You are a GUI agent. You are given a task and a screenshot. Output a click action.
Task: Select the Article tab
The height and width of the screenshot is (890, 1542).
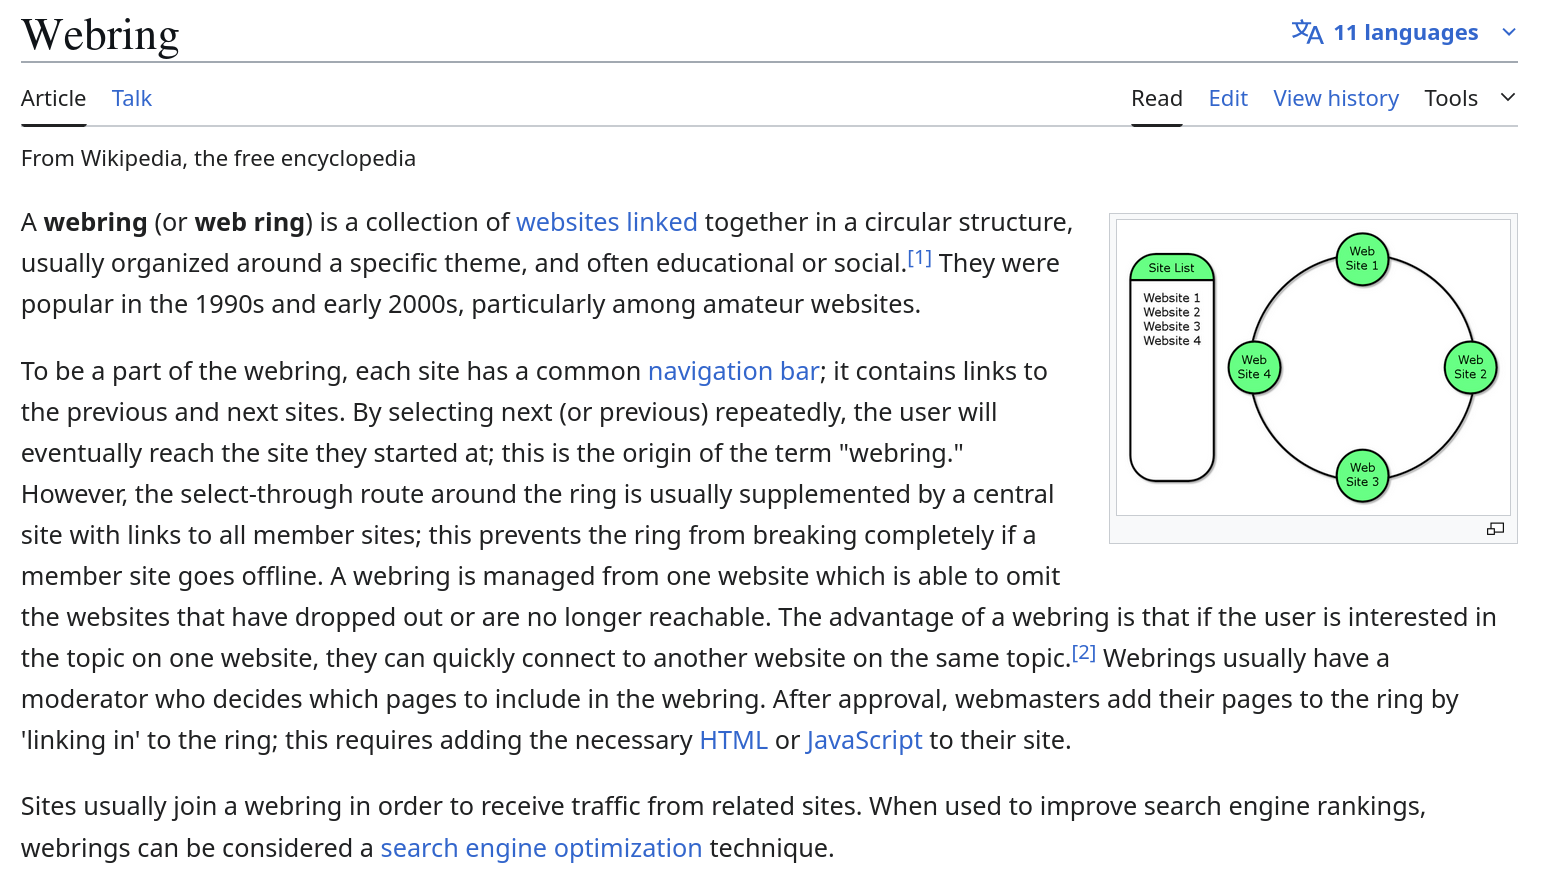point(53,98)
